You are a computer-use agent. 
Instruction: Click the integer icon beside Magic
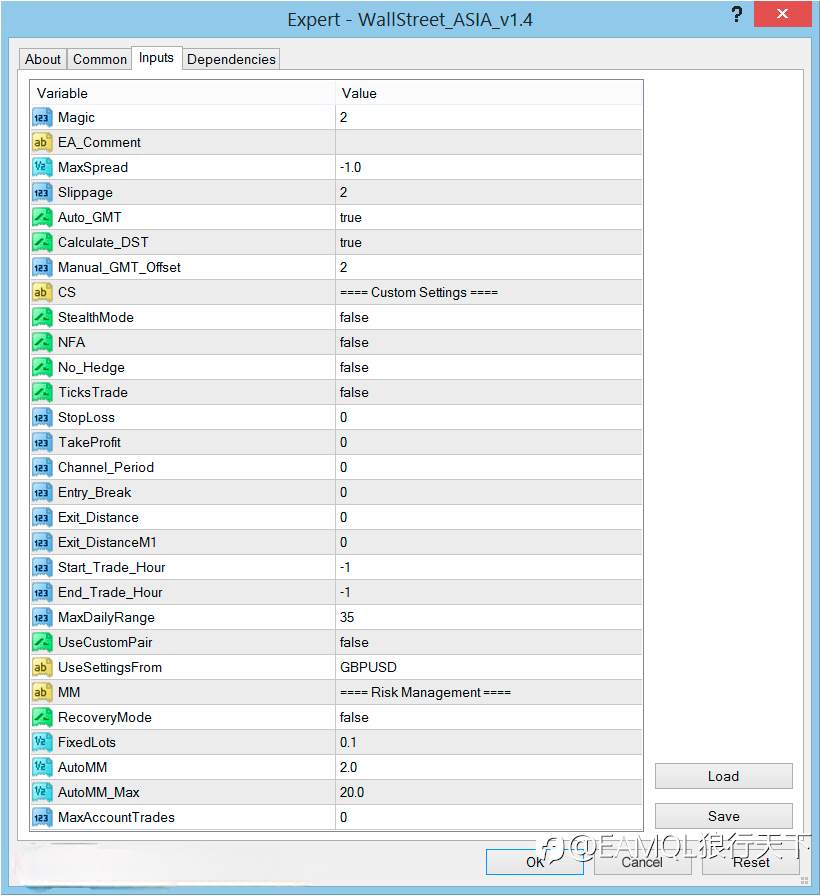click(x=42, y=118)
